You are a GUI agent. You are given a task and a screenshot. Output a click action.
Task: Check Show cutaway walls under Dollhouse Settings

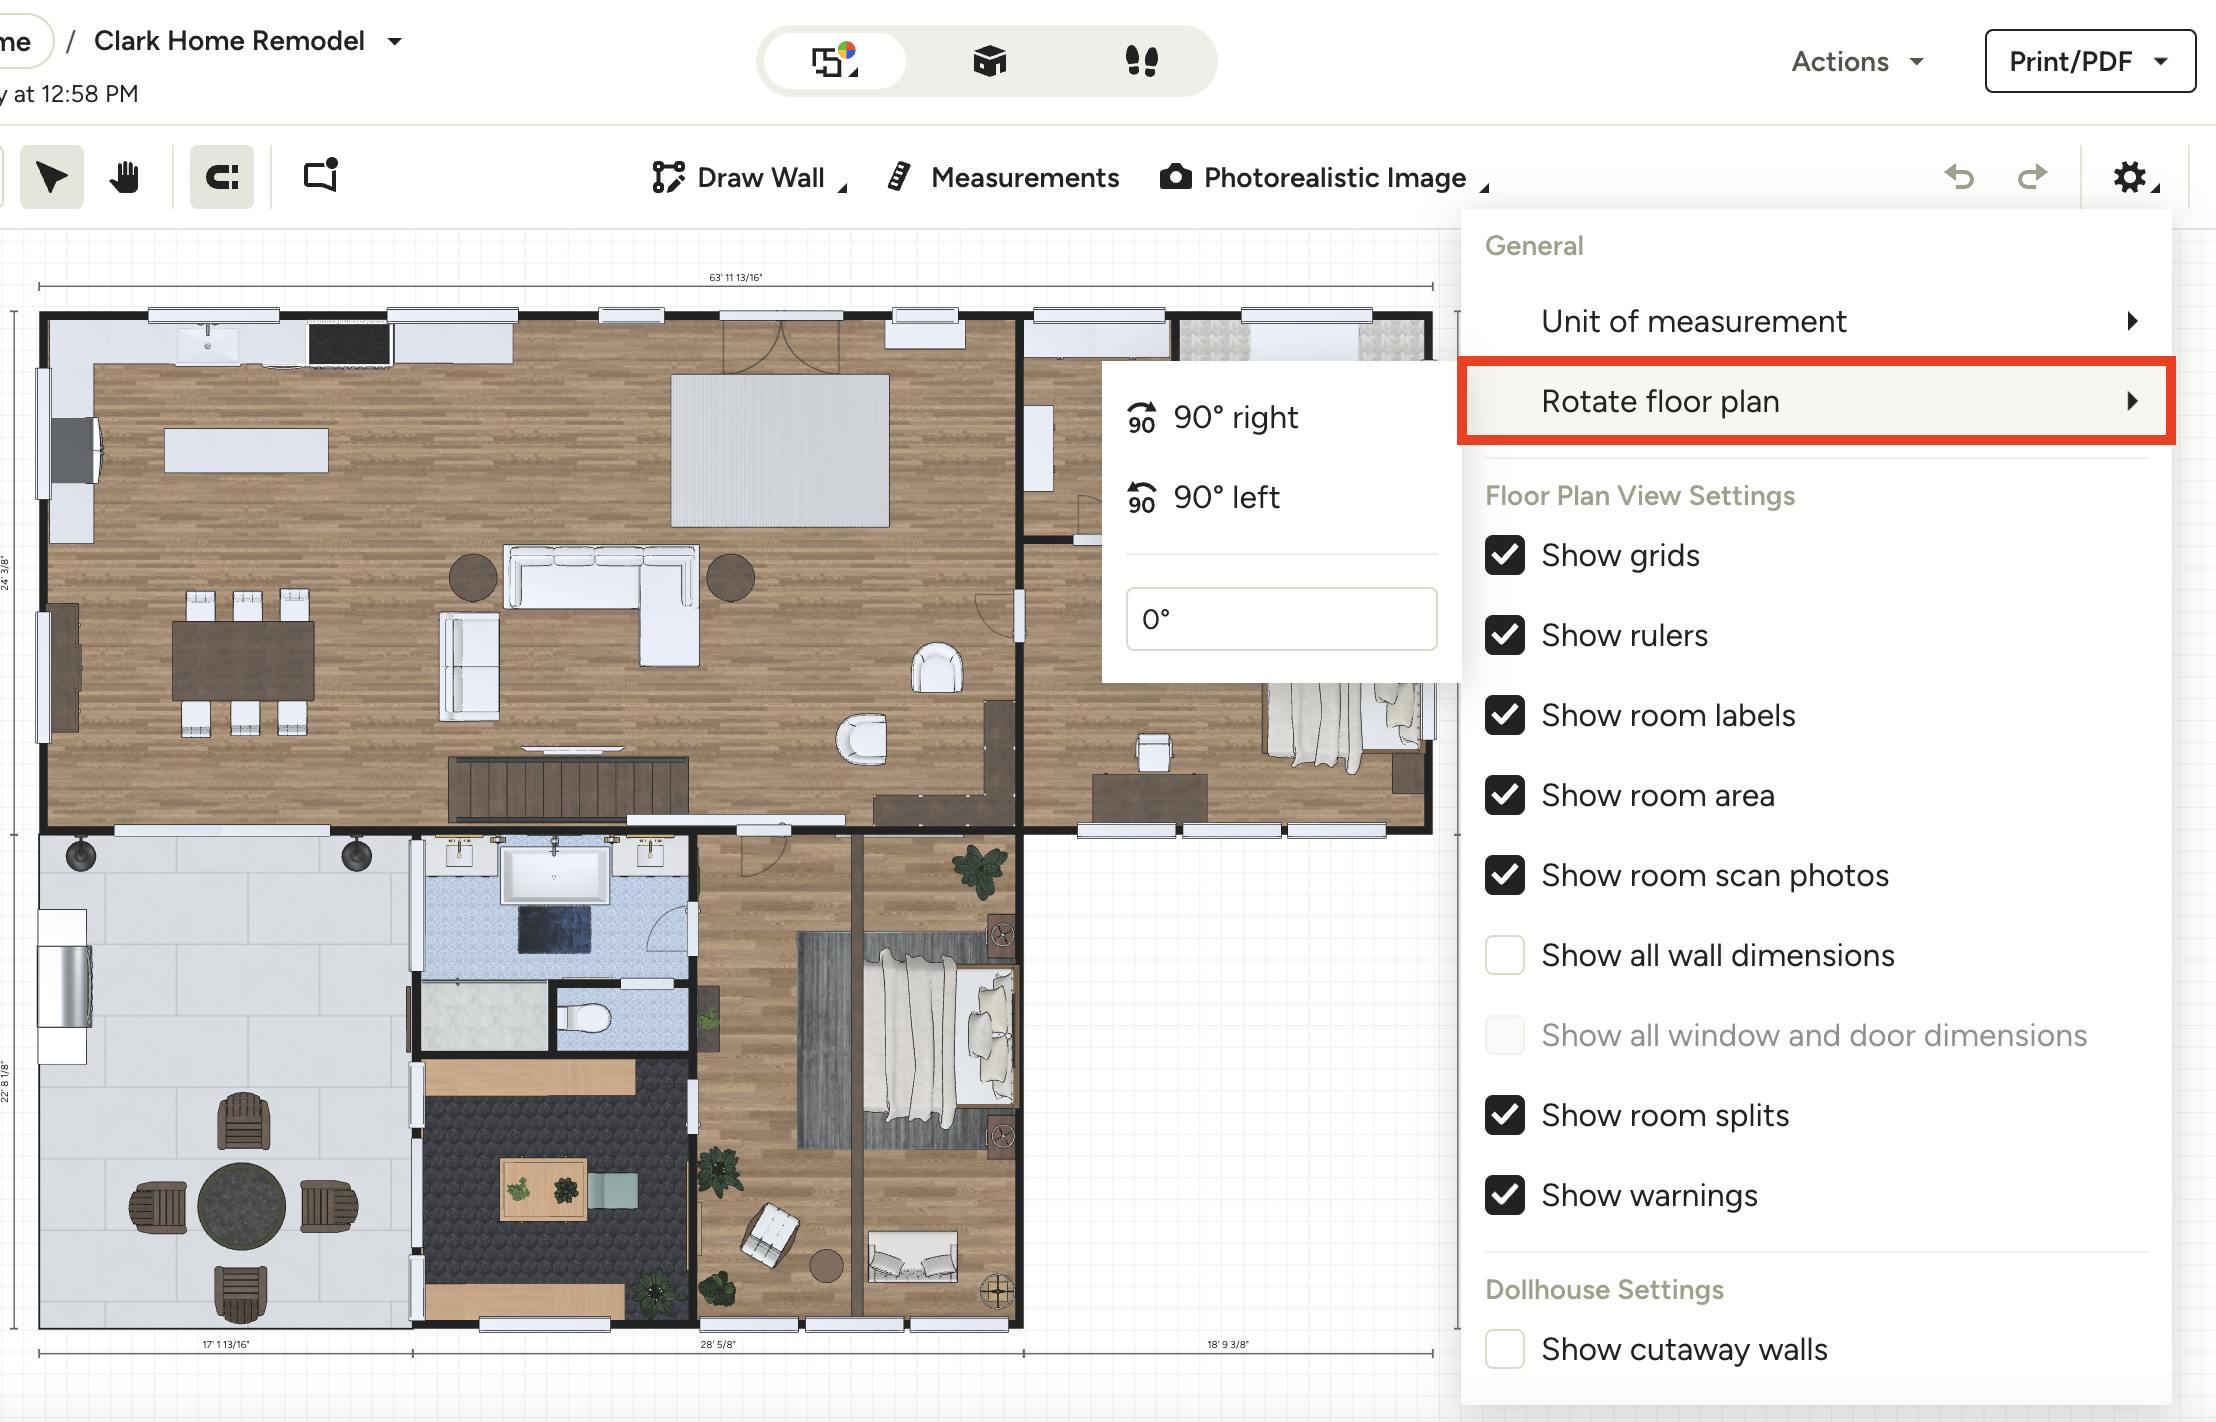point(1506,1349)
